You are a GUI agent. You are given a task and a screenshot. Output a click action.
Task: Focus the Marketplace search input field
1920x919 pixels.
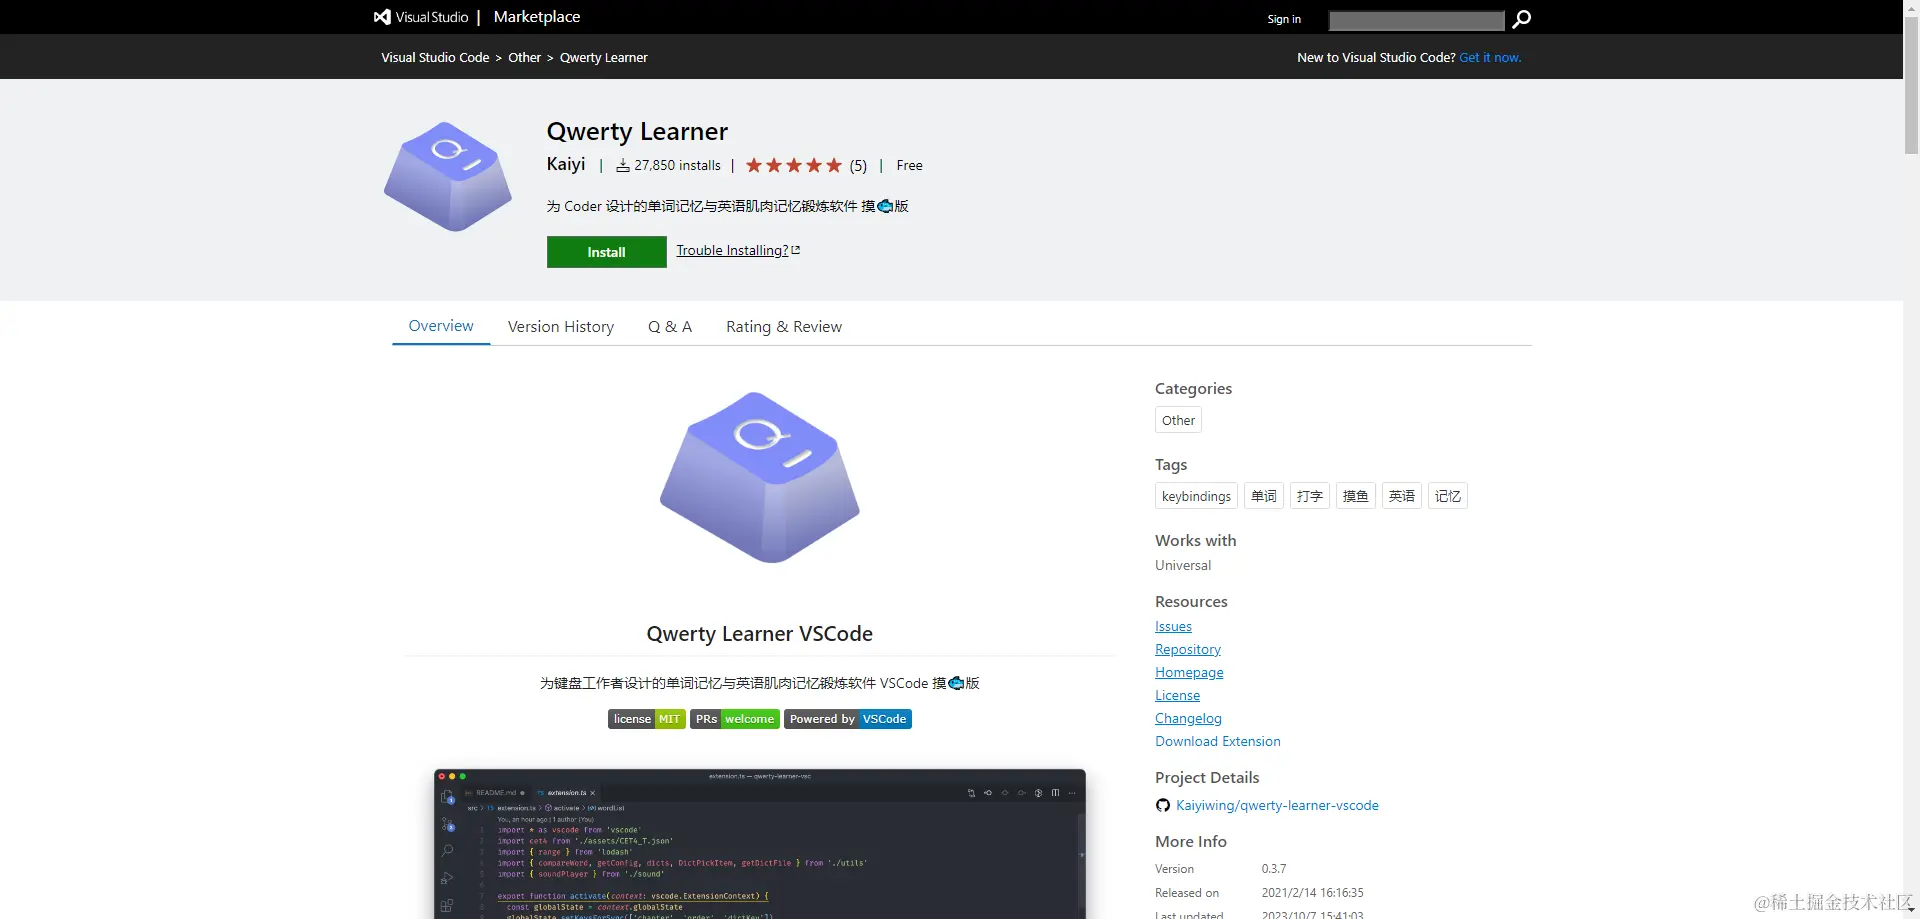click(1416, 20)
